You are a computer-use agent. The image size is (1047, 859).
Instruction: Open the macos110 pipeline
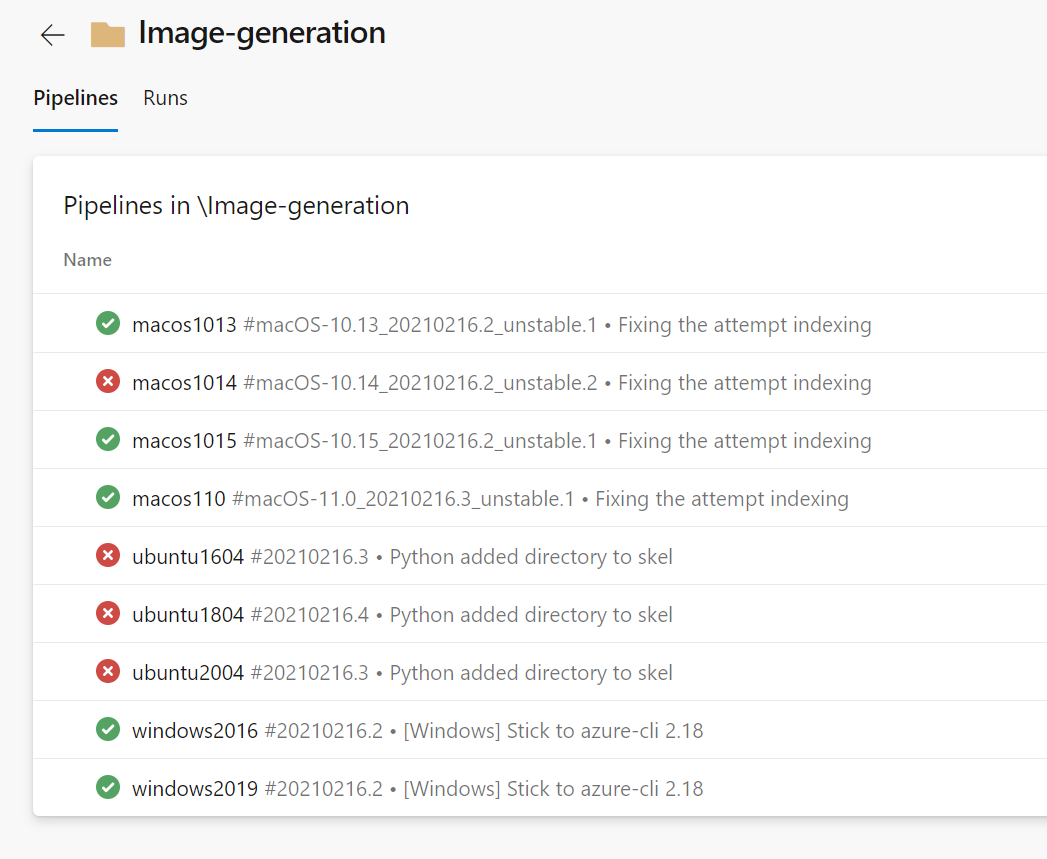point(179,499)
